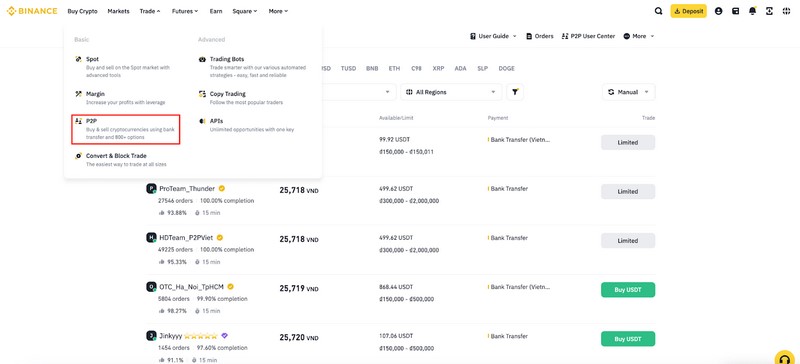Select P2P in the Trade menu
Screen dimensions: 800x364
pos(126,129)
